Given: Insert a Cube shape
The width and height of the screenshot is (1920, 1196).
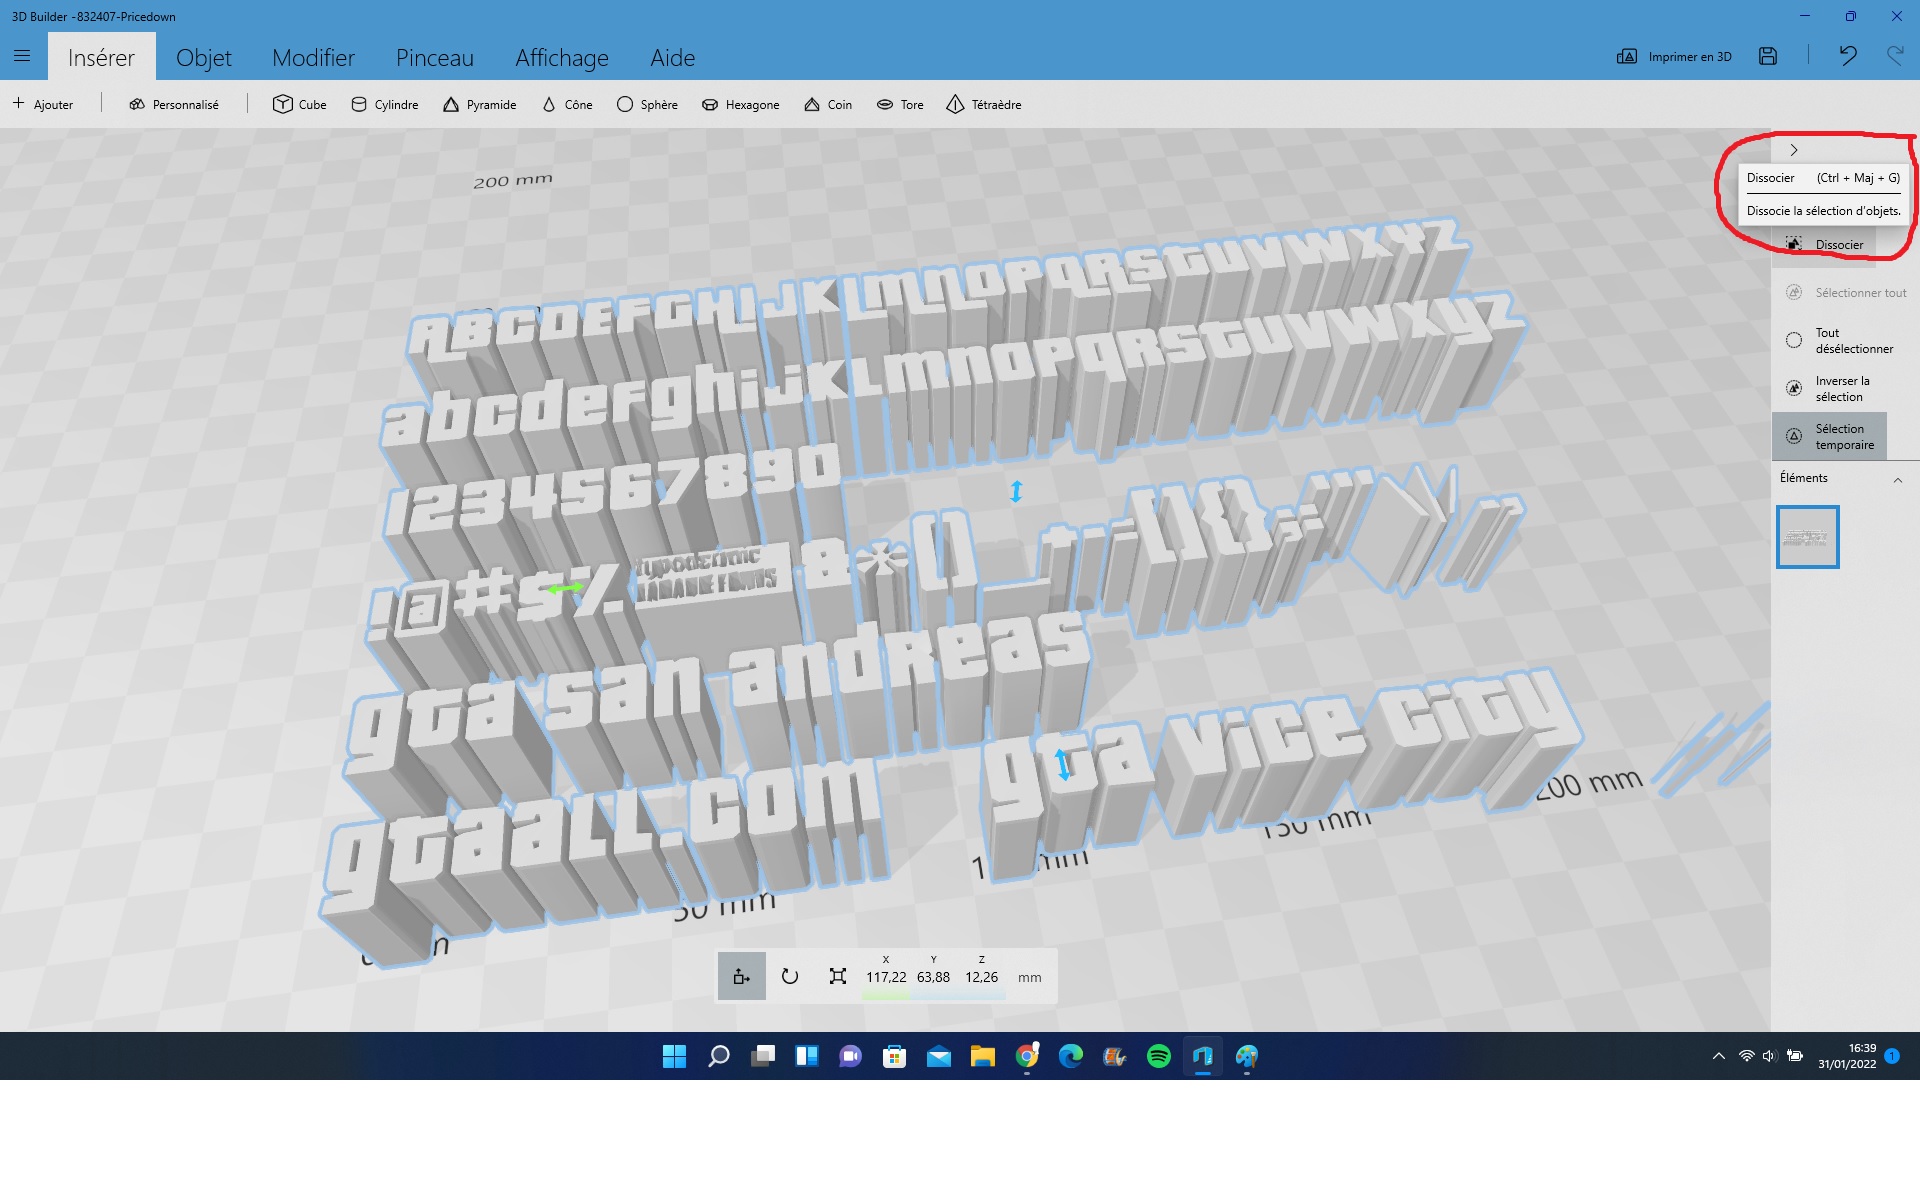Looking at the screenshot, I should 299,104.
